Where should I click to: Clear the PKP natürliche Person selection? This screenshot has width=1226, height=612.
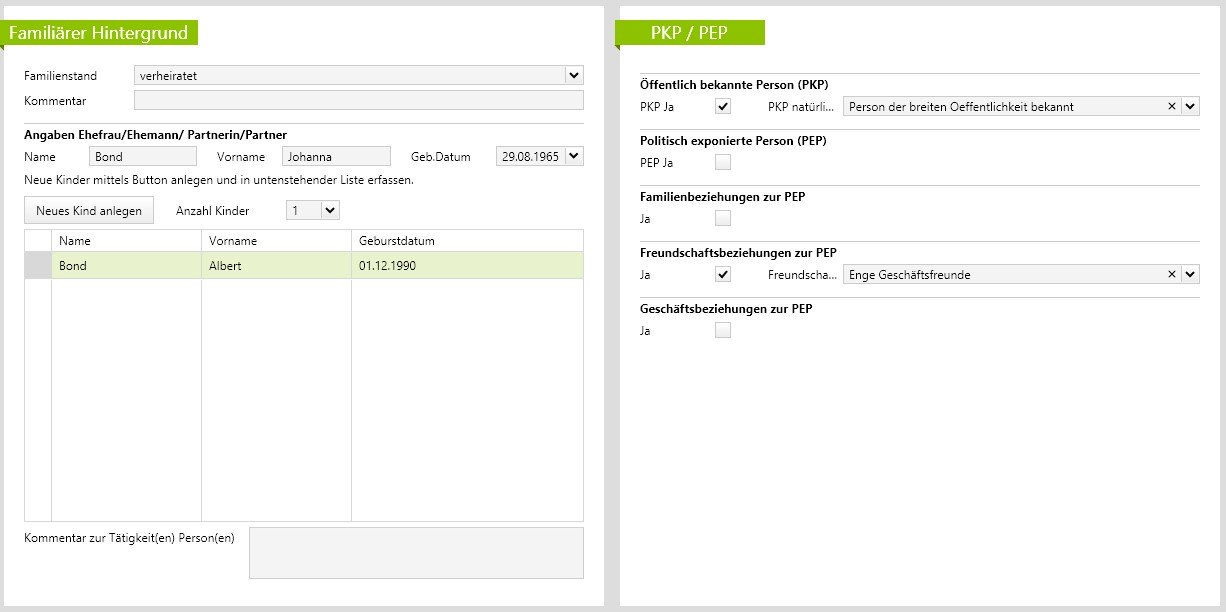[x=1171, y=106]
